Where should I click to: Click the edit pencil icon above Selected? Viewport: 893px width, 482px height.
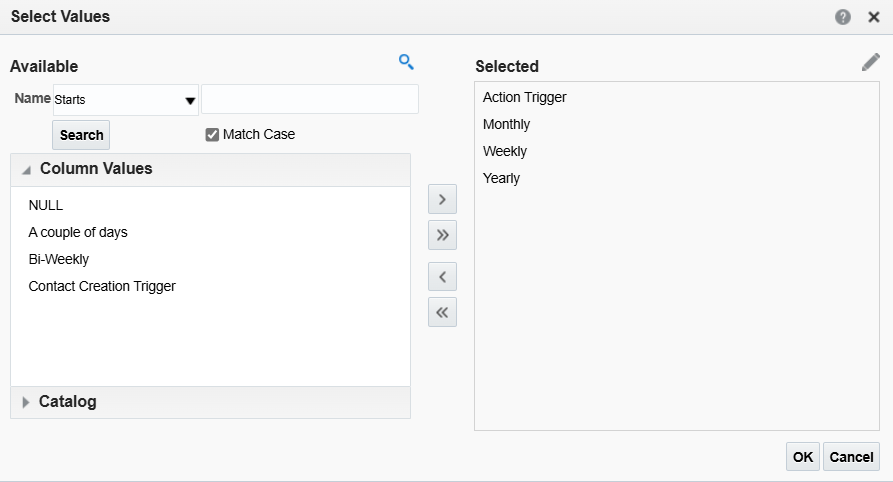(871, 62)
